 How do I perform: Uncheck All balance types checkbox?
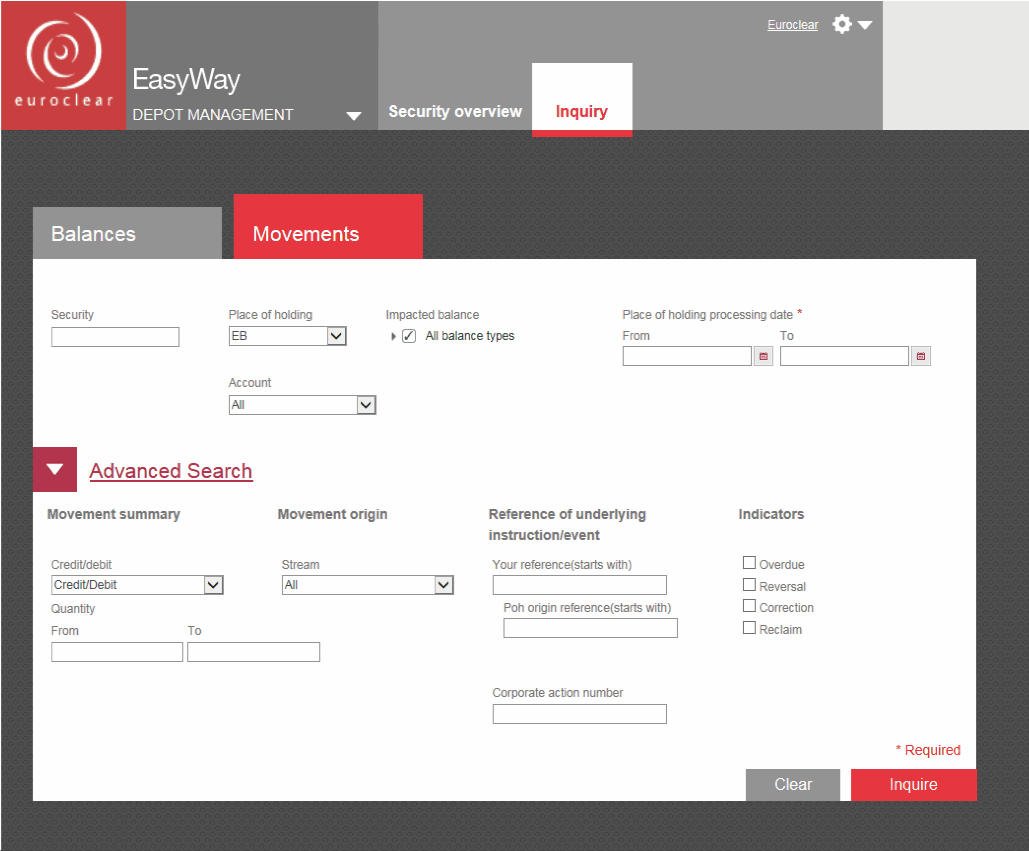coord(409,336)
